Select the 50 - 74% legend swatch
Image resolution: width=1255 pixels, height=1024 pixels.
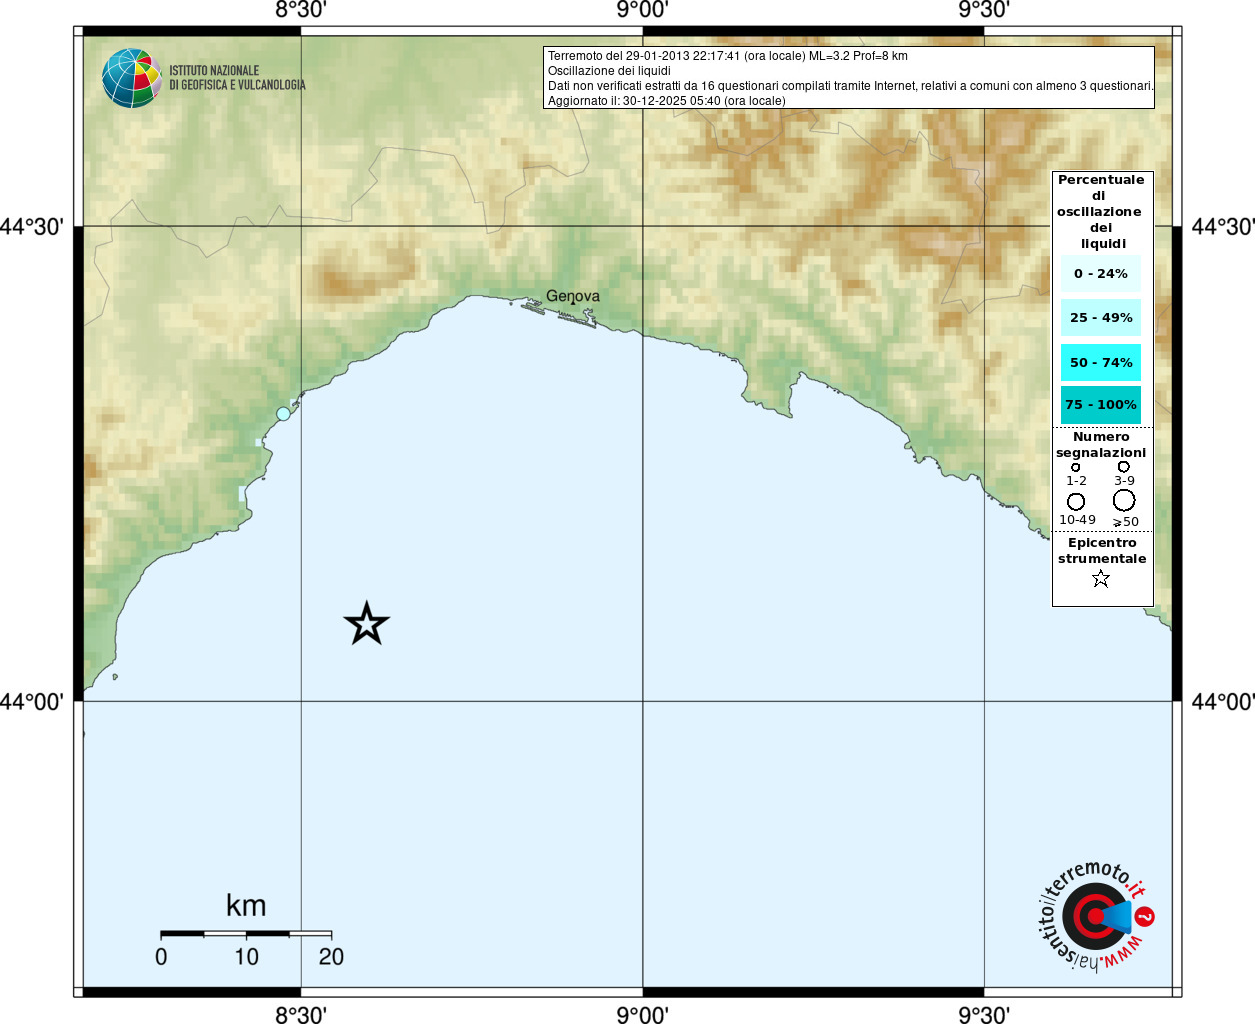coord(1101,362)
